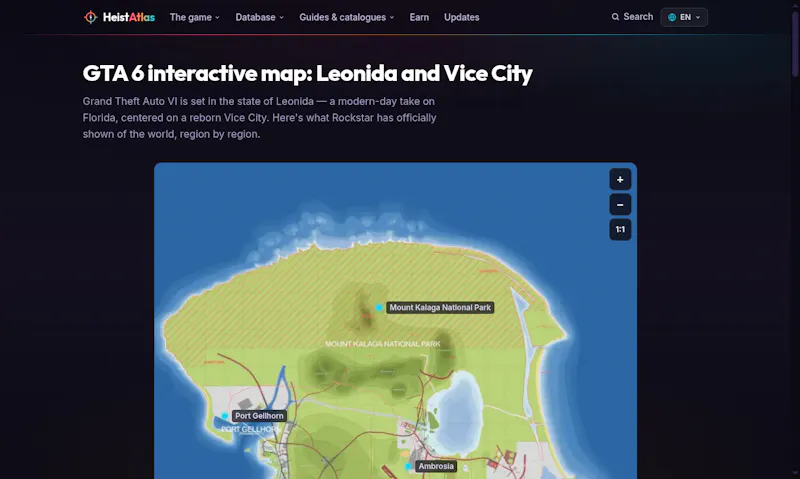Click the Port Gellhorn map label

click(x=259, y=416)
